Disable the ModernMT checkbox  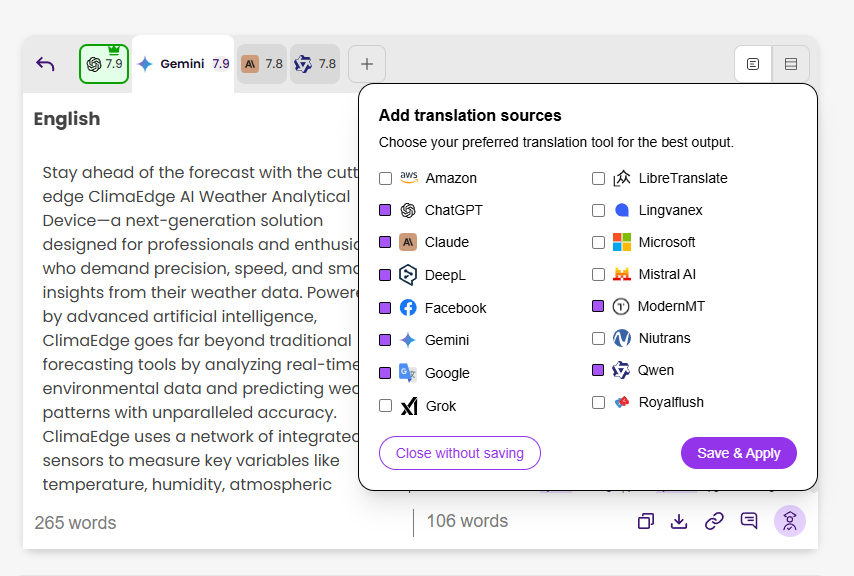pos(598,306)
